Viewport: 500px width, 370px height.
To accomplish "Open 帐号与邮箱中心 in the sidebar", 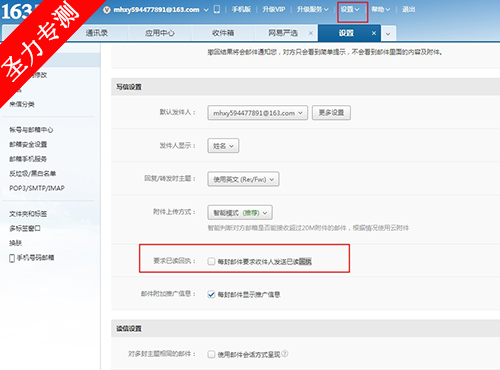I will point(31,130).
